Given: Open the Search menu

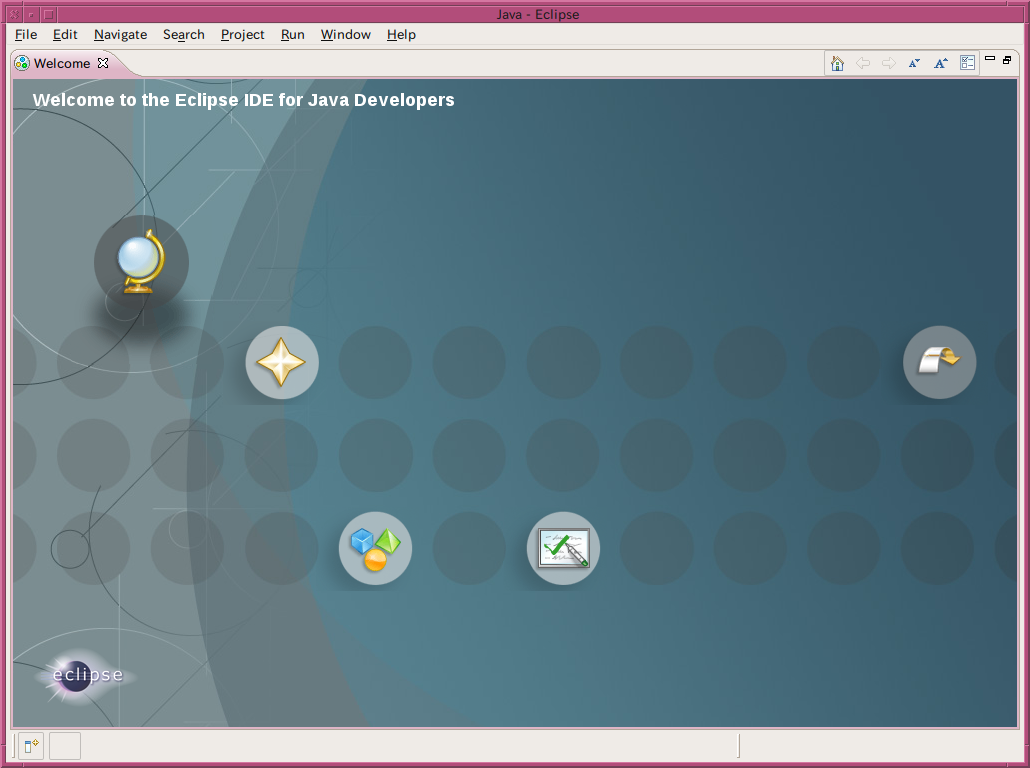Looking at the screenshot, I should [184, 35].
